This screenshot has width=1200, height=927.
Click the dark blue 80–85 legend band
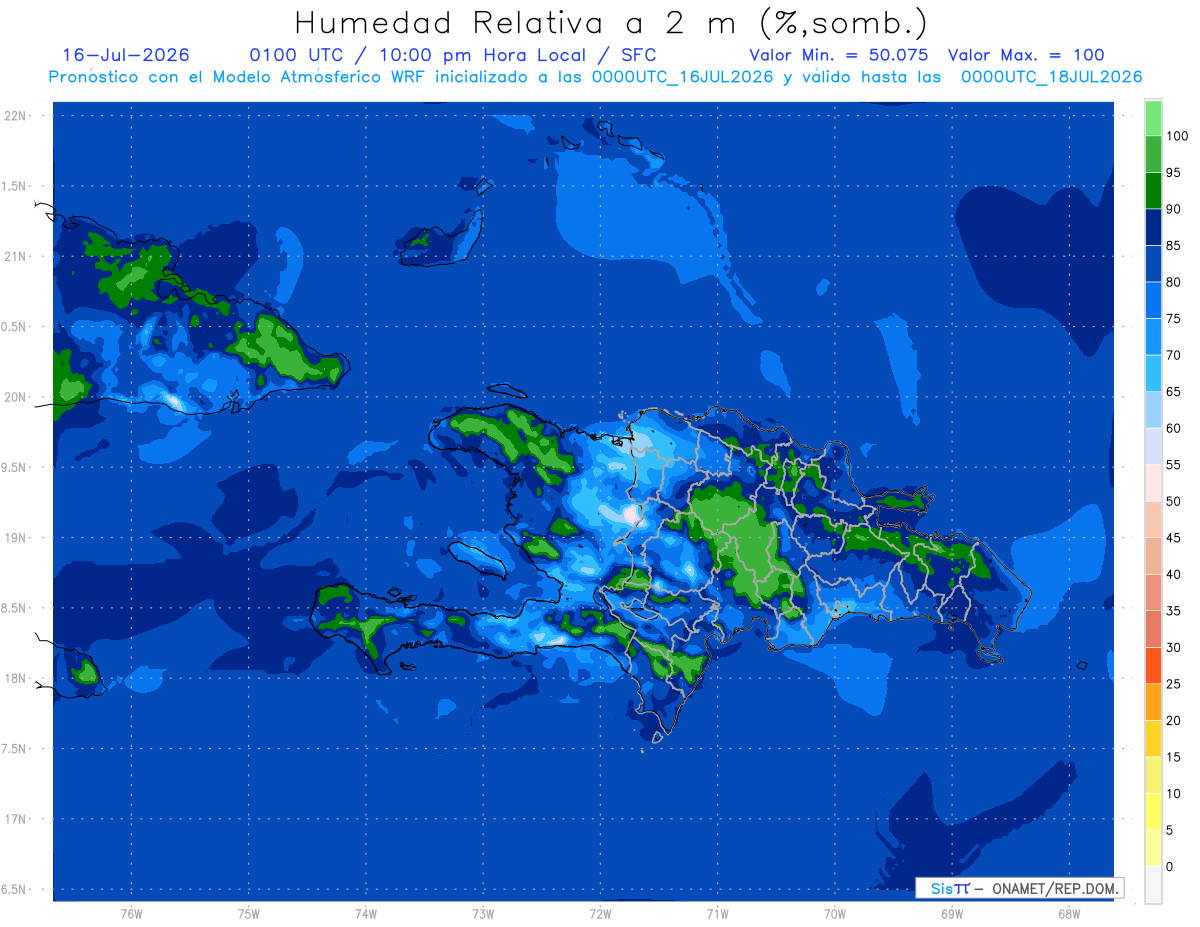tap(1153, 264)
